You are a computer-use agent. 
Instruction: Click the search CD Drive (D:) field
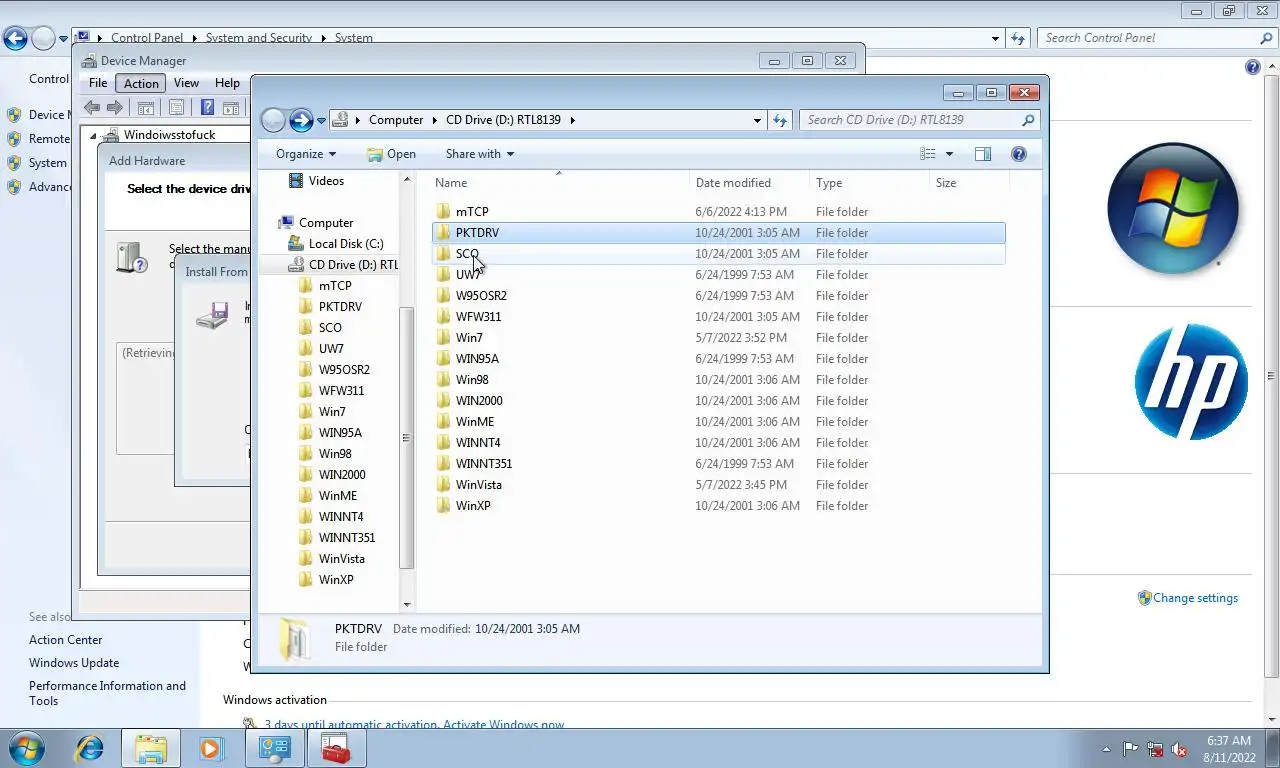tap(919, 120)
